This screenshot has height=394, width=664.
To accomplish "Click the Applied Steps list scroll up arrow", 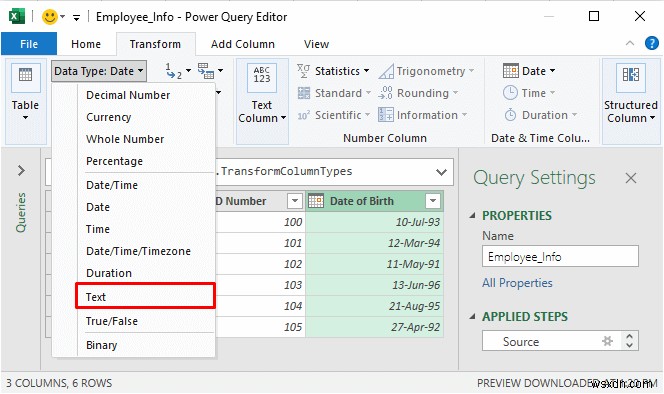I will coord(630,336).
